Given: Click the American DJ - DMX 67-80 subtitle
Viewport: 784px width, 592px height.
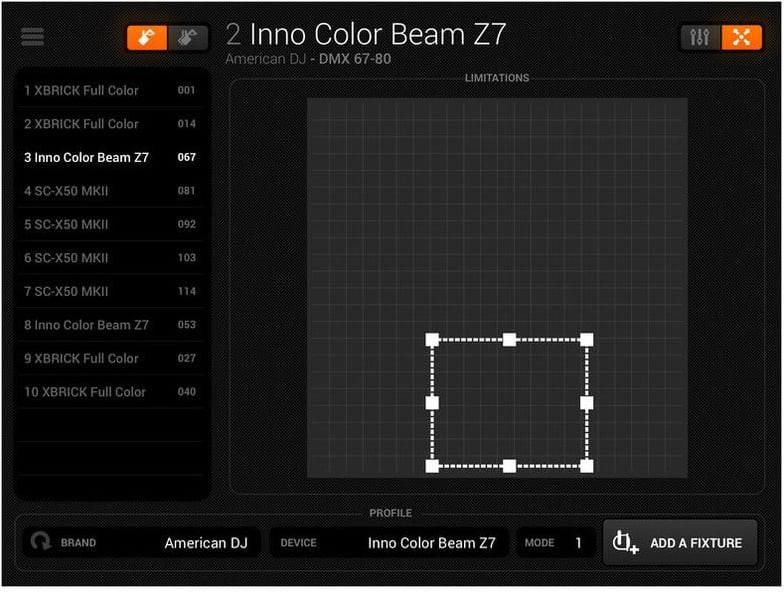Looking at the screenshot, I should 308,59.
